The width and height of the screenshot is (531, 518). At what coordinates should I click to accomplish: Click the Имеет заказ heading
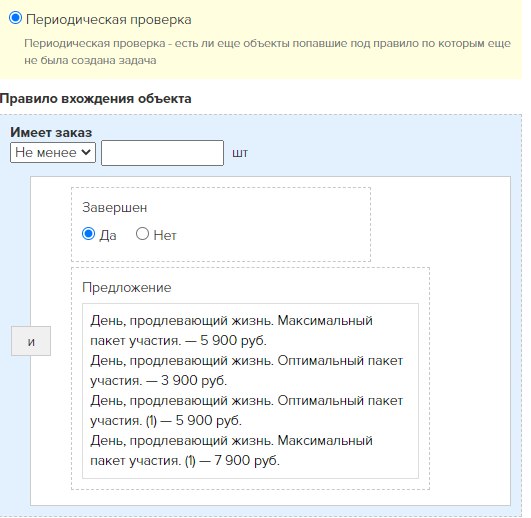[51, 132]
